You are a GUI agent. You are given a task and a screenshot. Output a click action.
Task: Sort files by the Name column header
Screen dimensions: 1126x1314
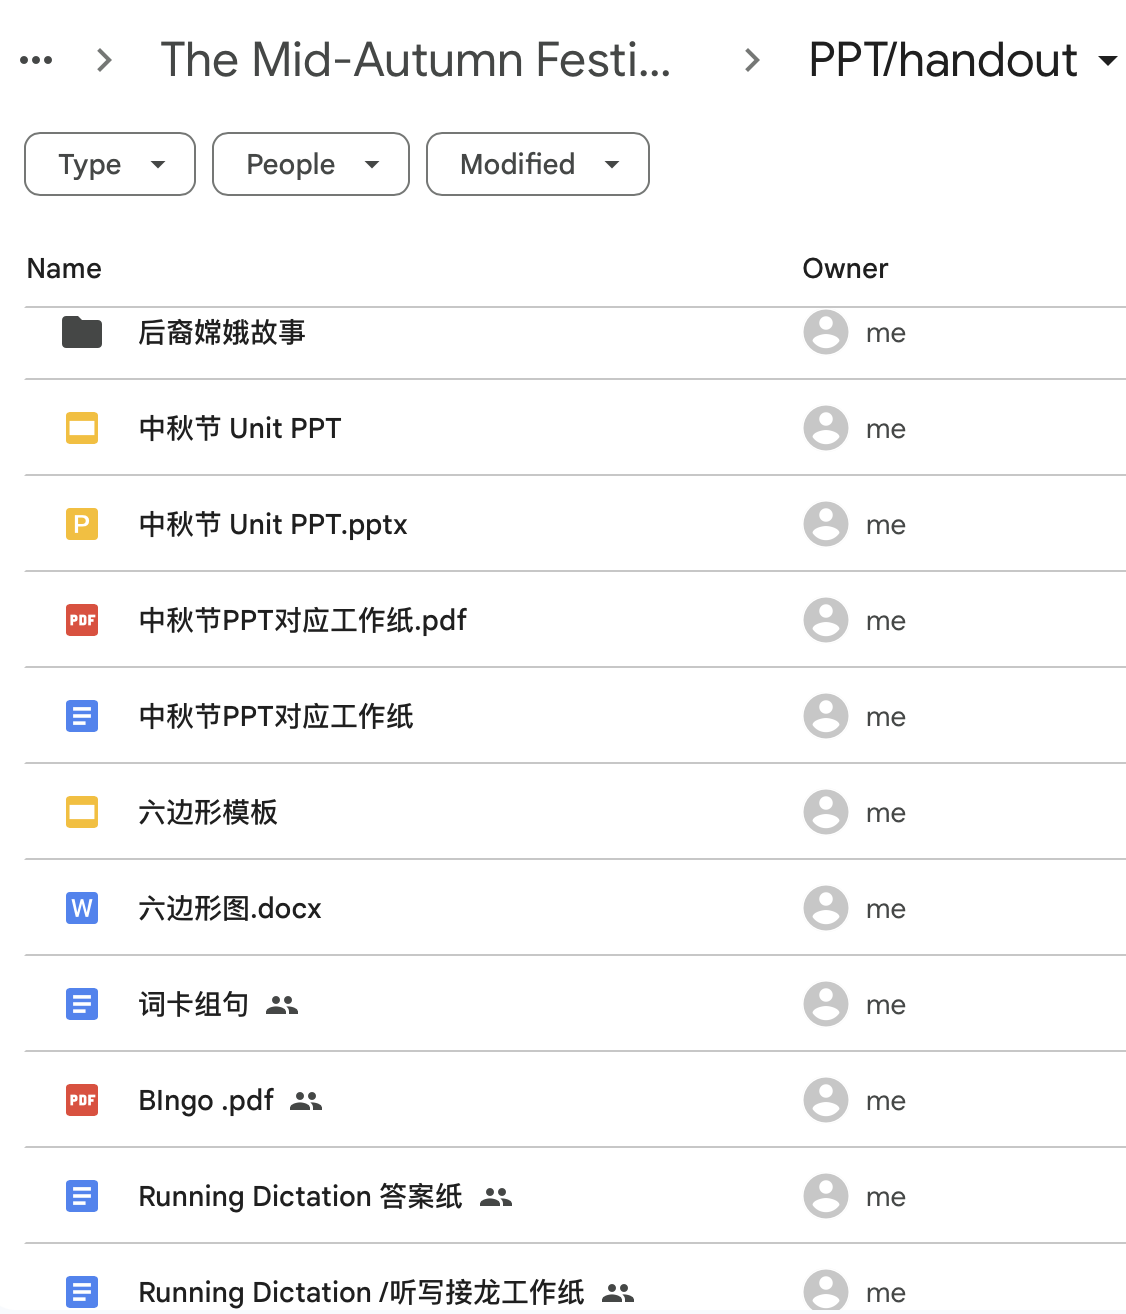point(64,268)
